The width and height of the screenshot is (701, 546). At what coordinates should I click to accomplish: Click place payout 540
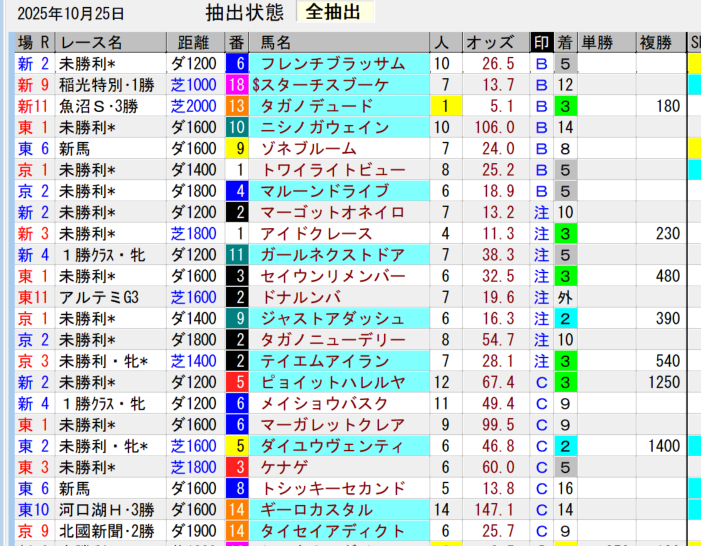tap(668, 361)
